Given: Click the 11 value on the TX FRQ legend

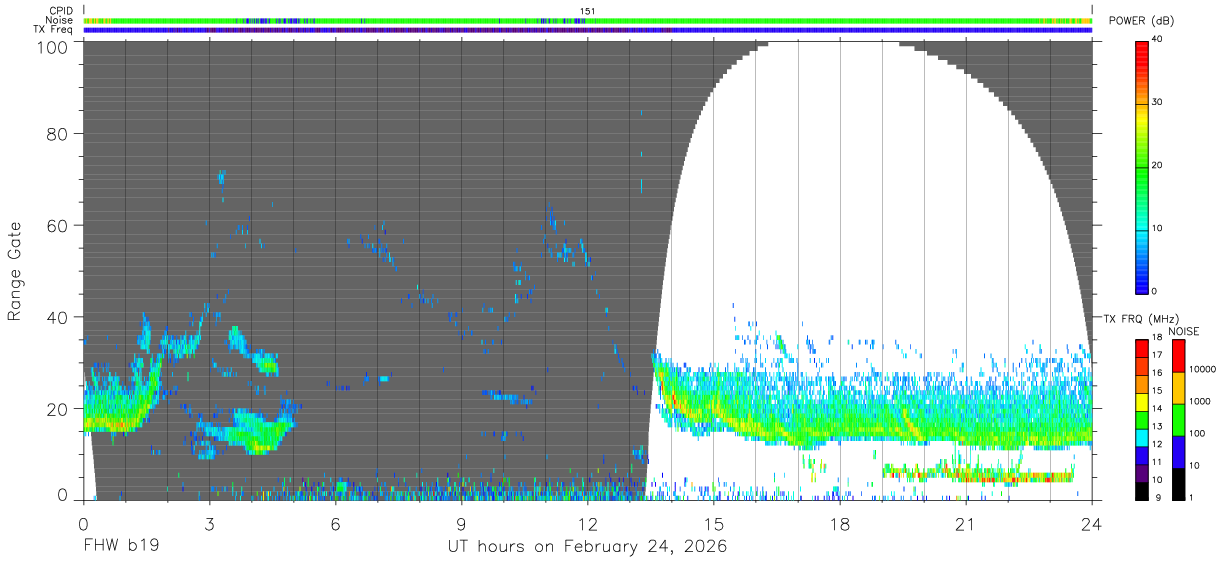Looking at the screenshot, I should pyautogui.click(x=1158, y=462).
